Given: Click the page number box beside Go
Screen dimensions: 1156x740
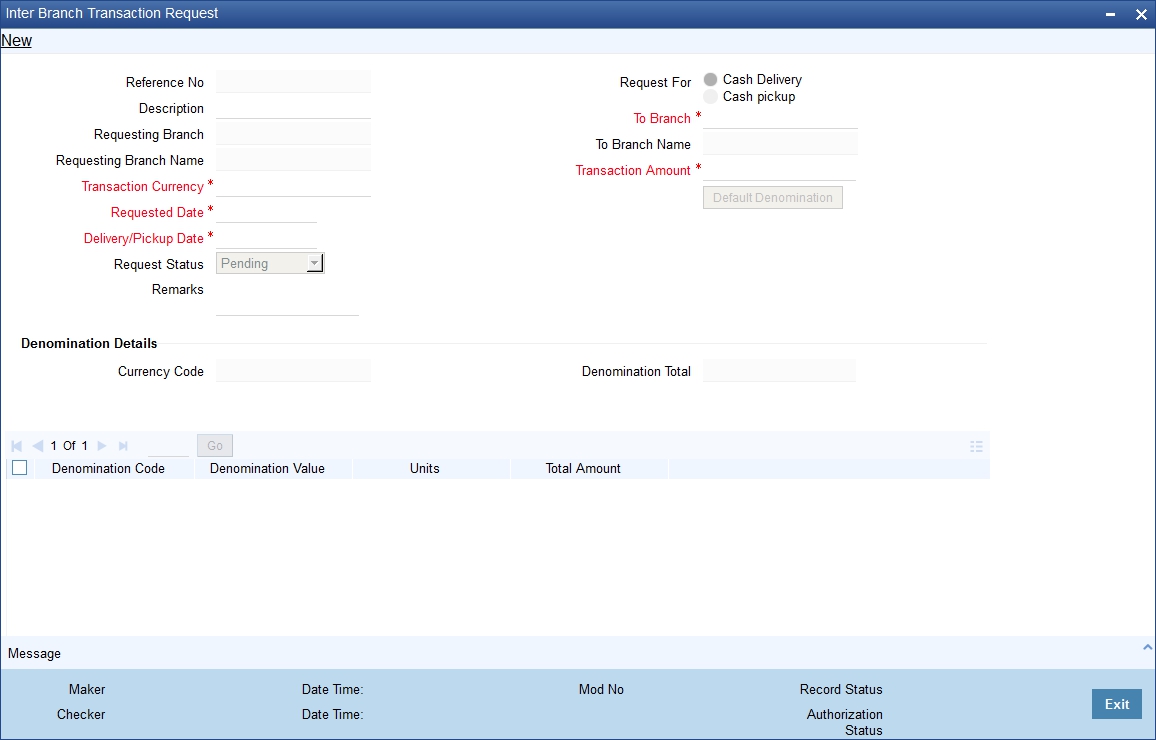Looking at the screenshot, I should point(168,446).
